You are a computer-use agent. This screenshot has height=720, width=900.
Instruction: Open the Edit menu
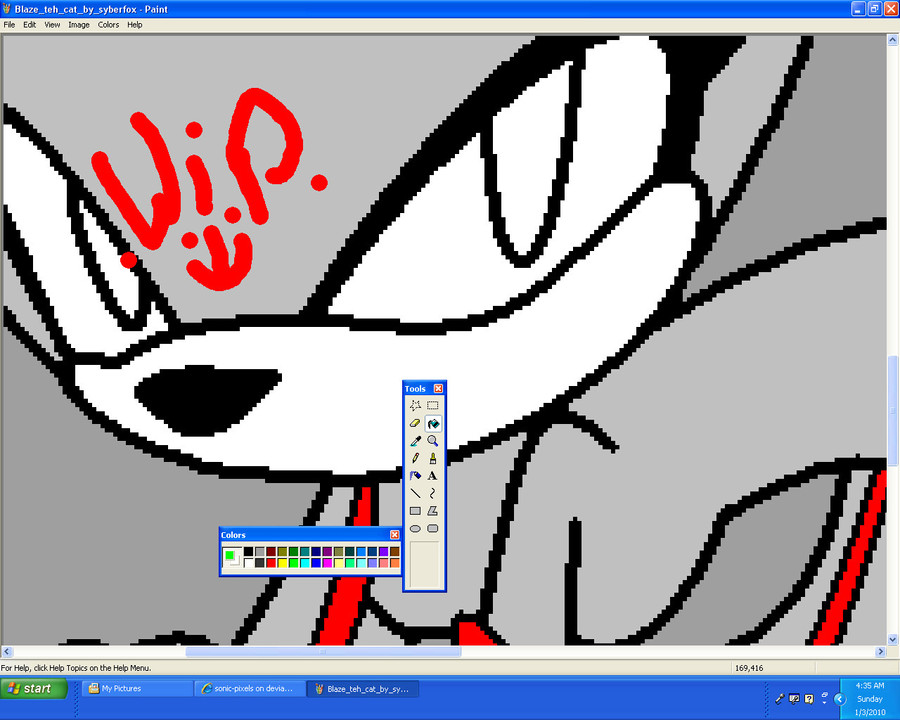click(29, 25)
